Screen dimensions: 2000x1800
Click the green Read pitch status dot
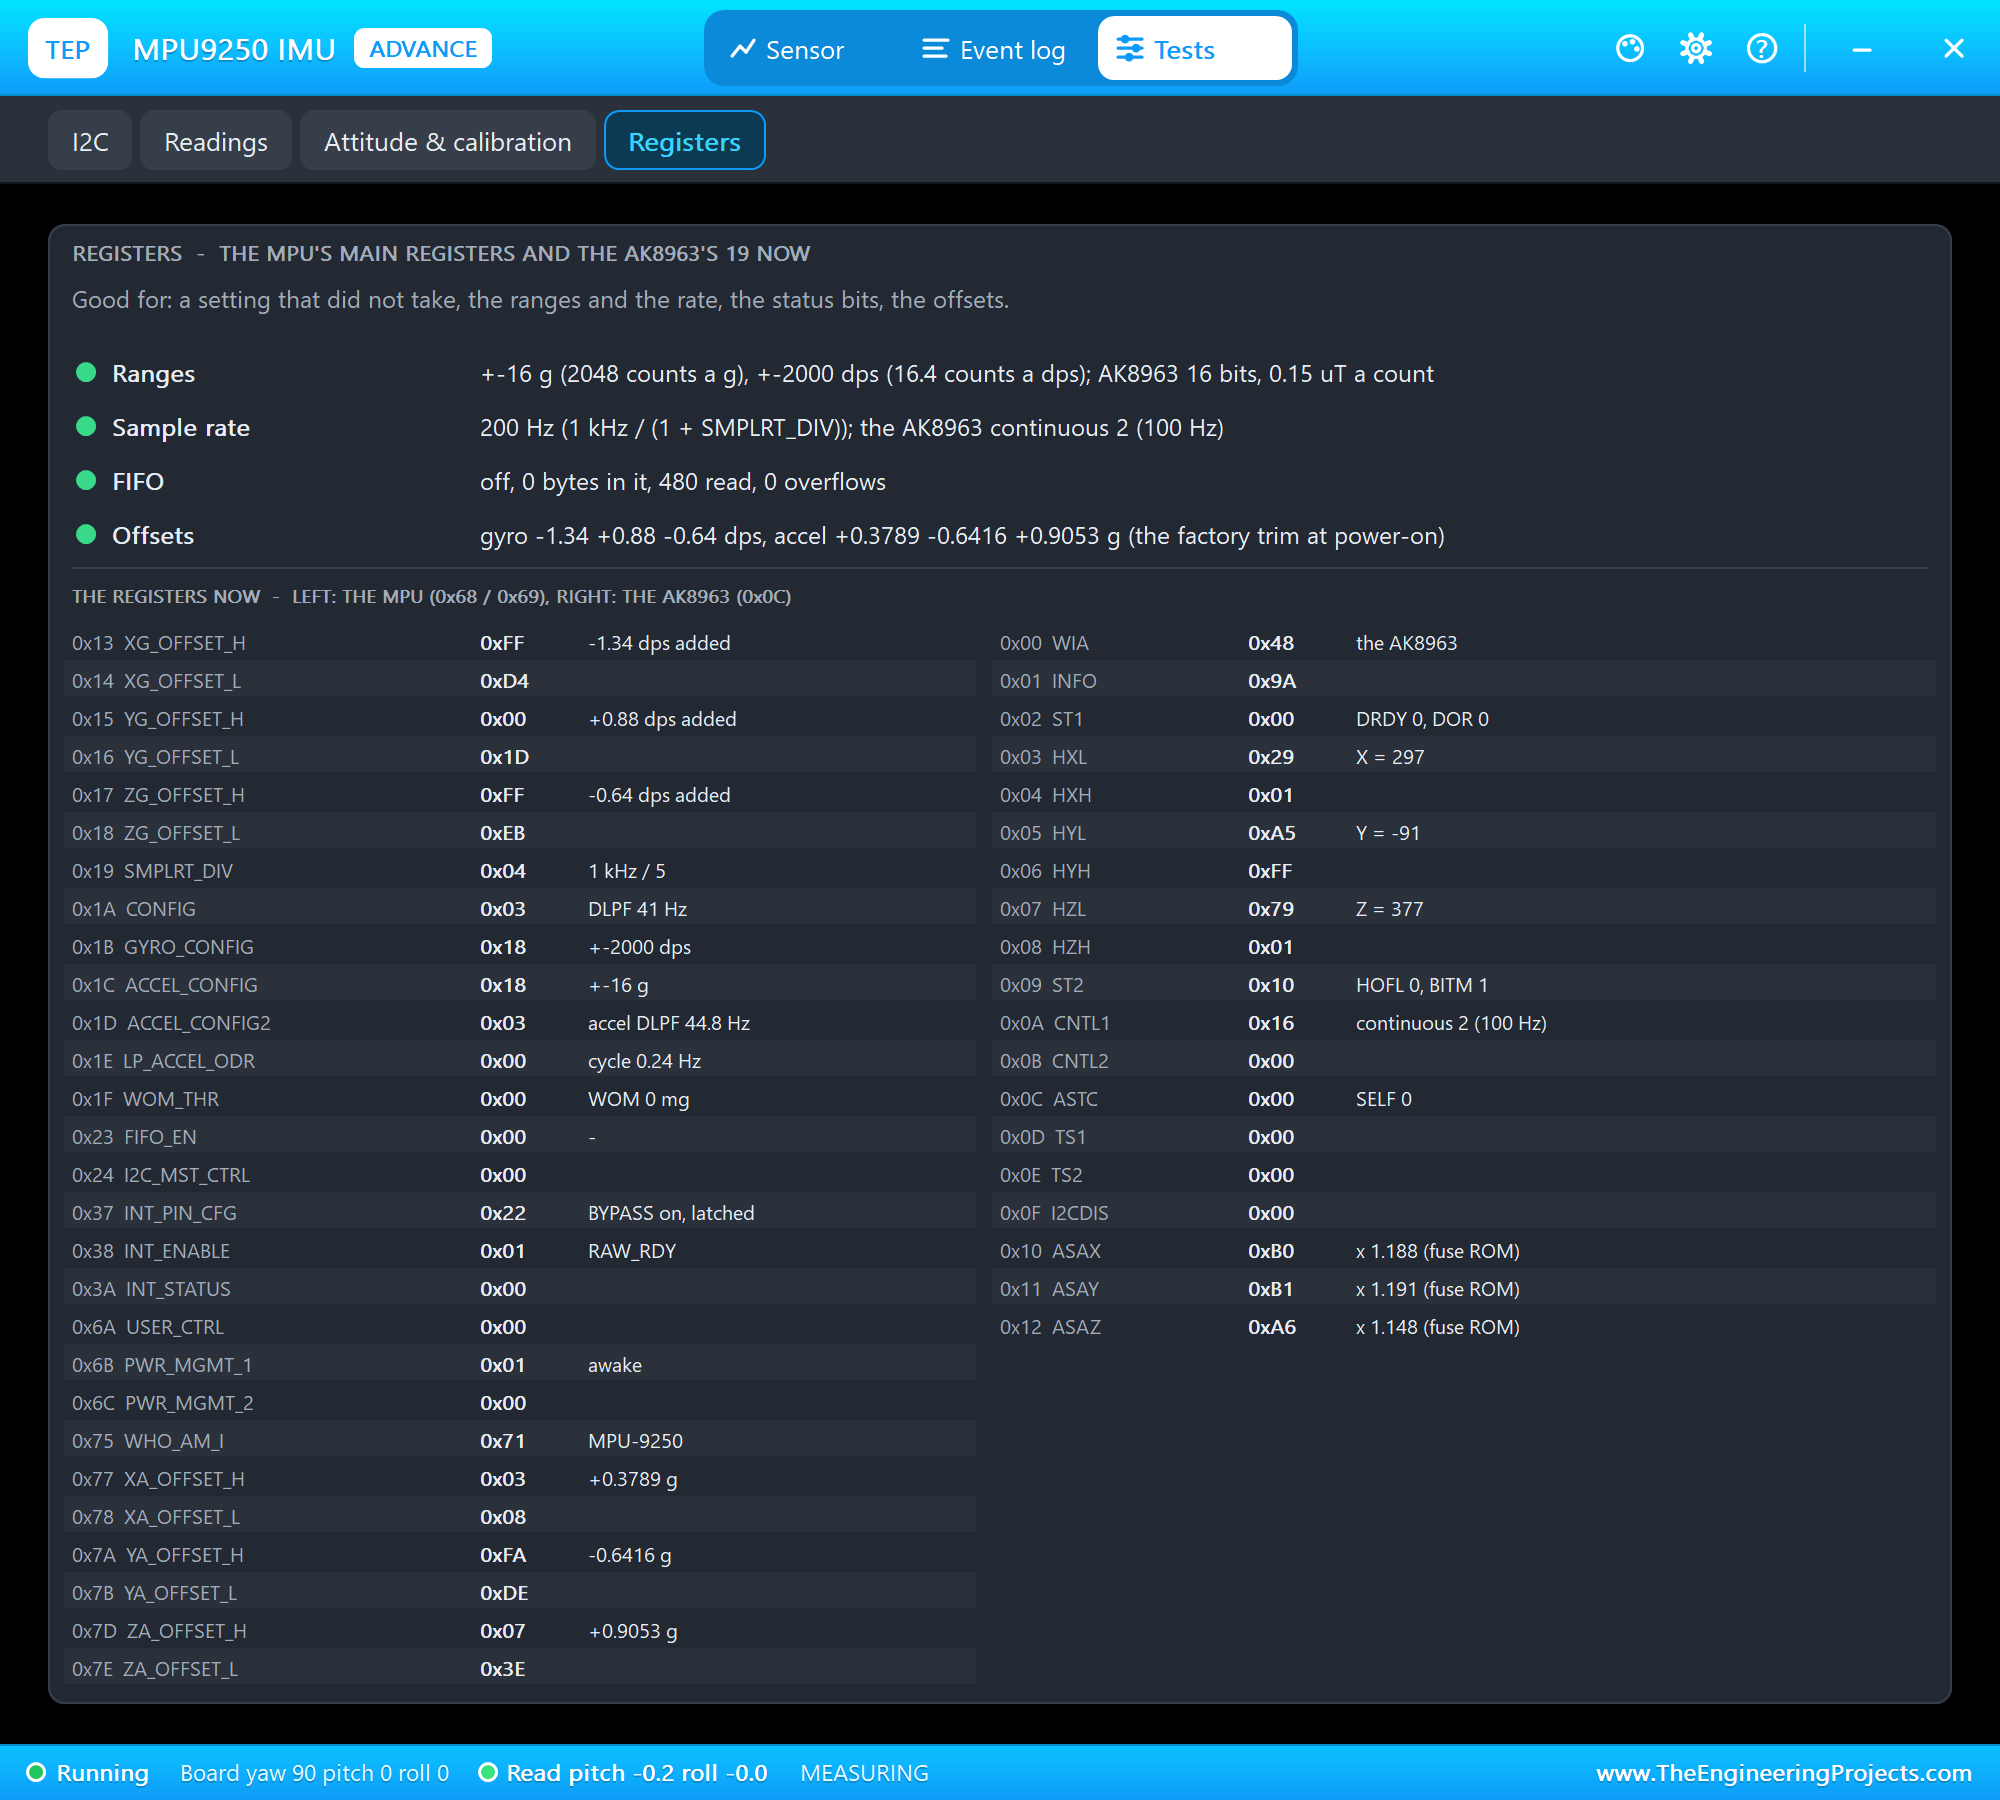click(x=488, y=1773)
